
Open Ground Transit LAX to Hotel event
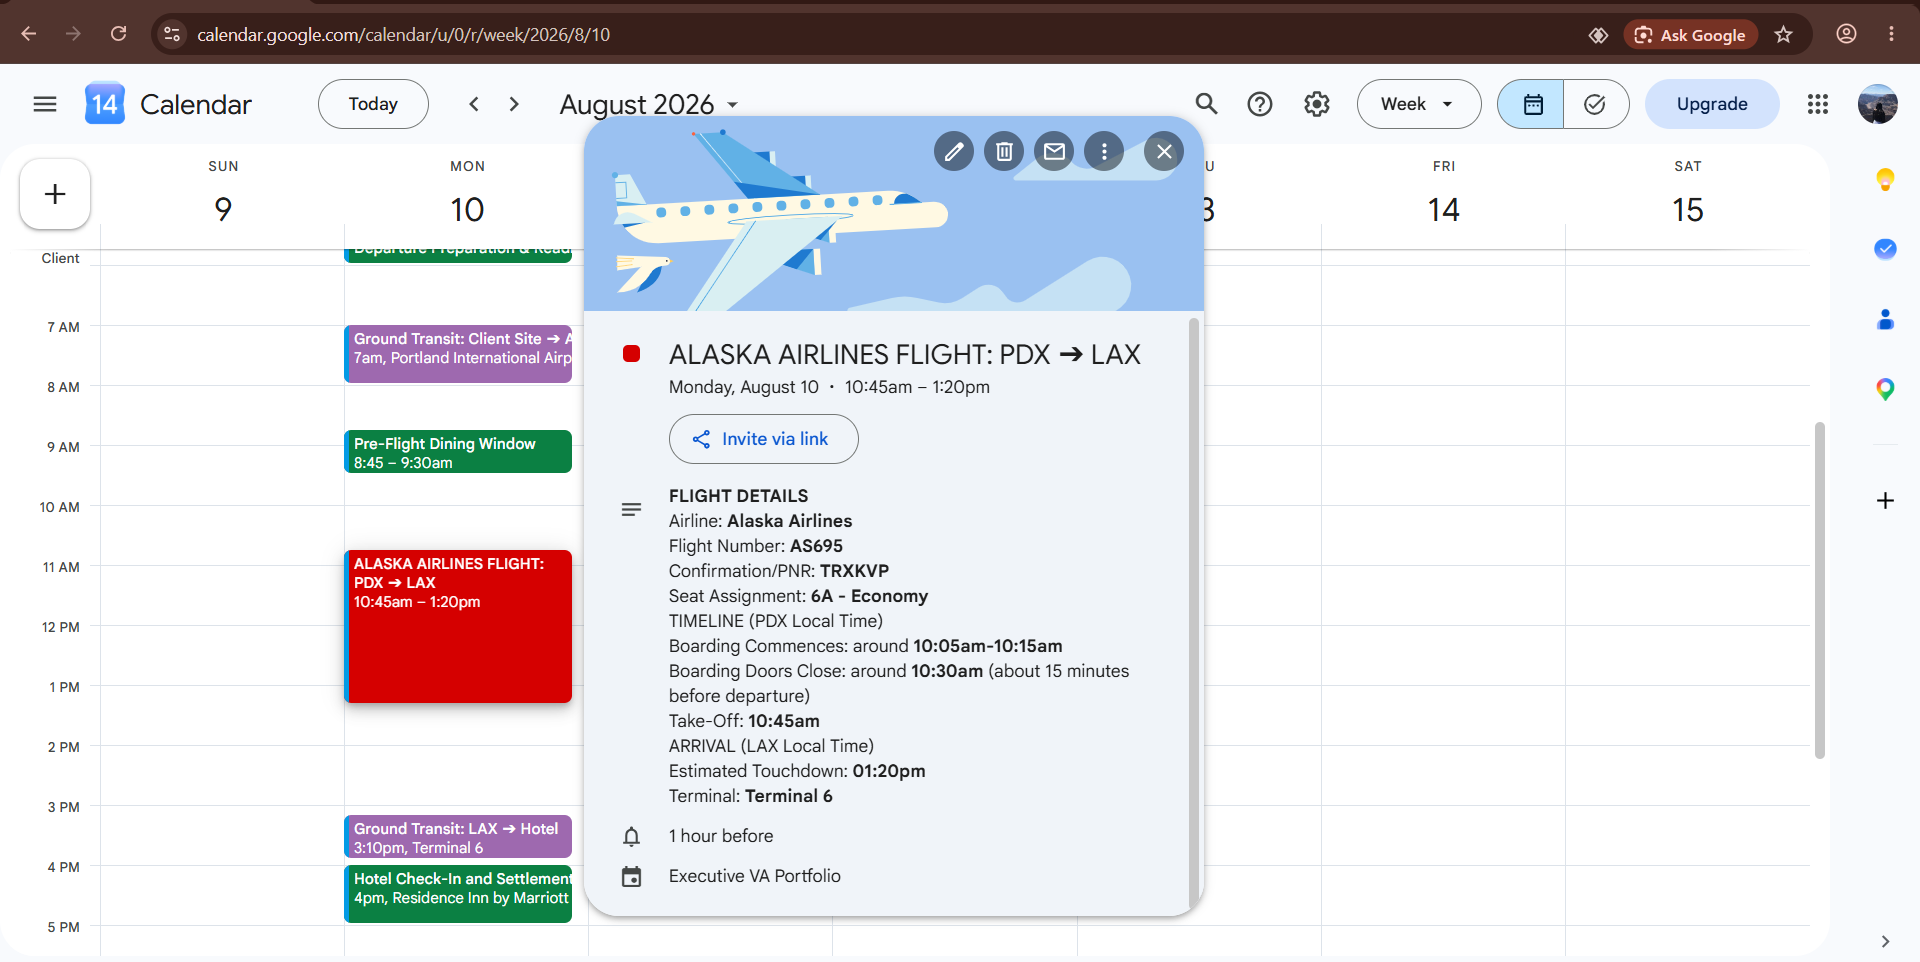point(458,837)
